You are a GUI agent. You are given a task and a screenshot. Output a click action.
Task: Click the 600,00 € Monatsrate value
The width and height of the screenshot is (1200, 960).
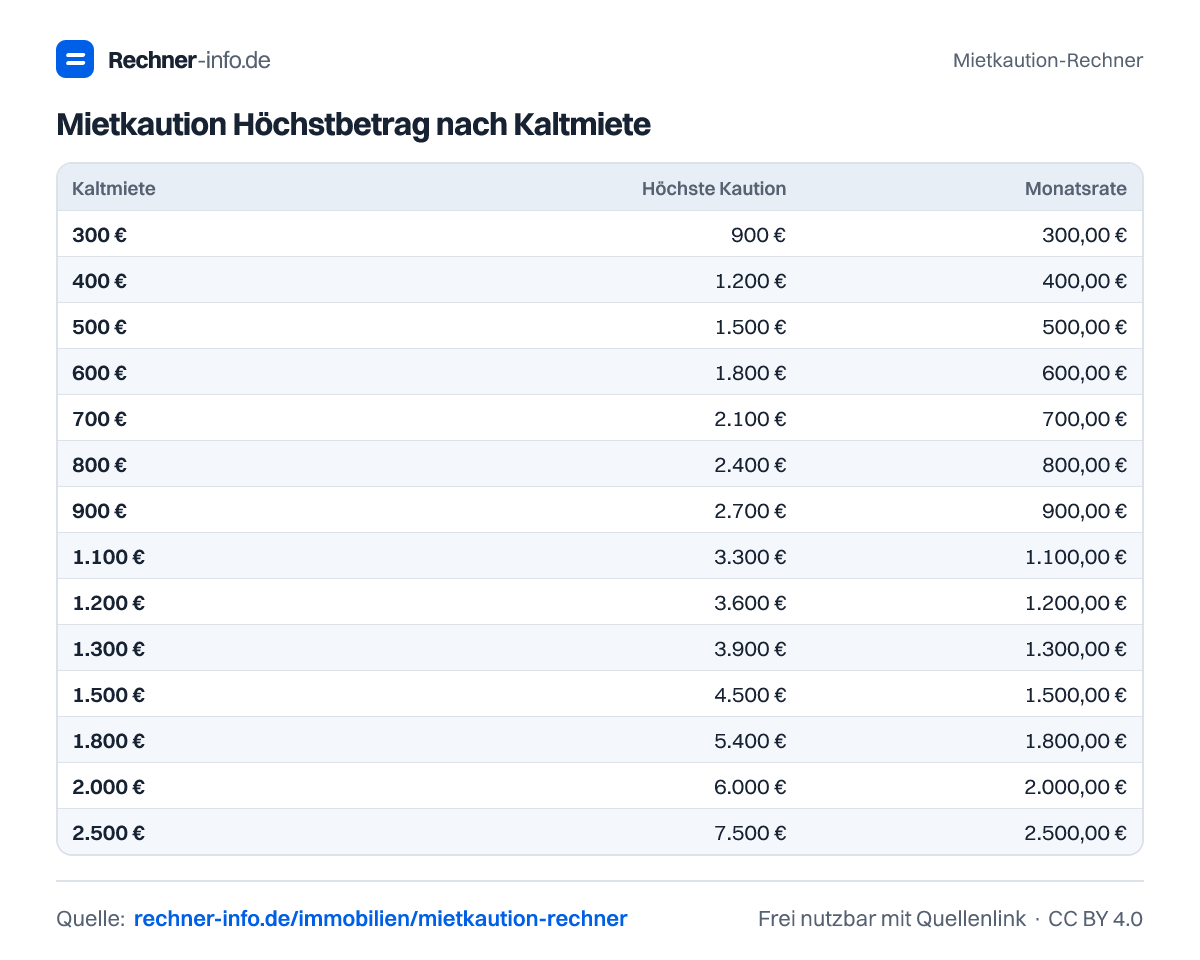pos(1085,373)
